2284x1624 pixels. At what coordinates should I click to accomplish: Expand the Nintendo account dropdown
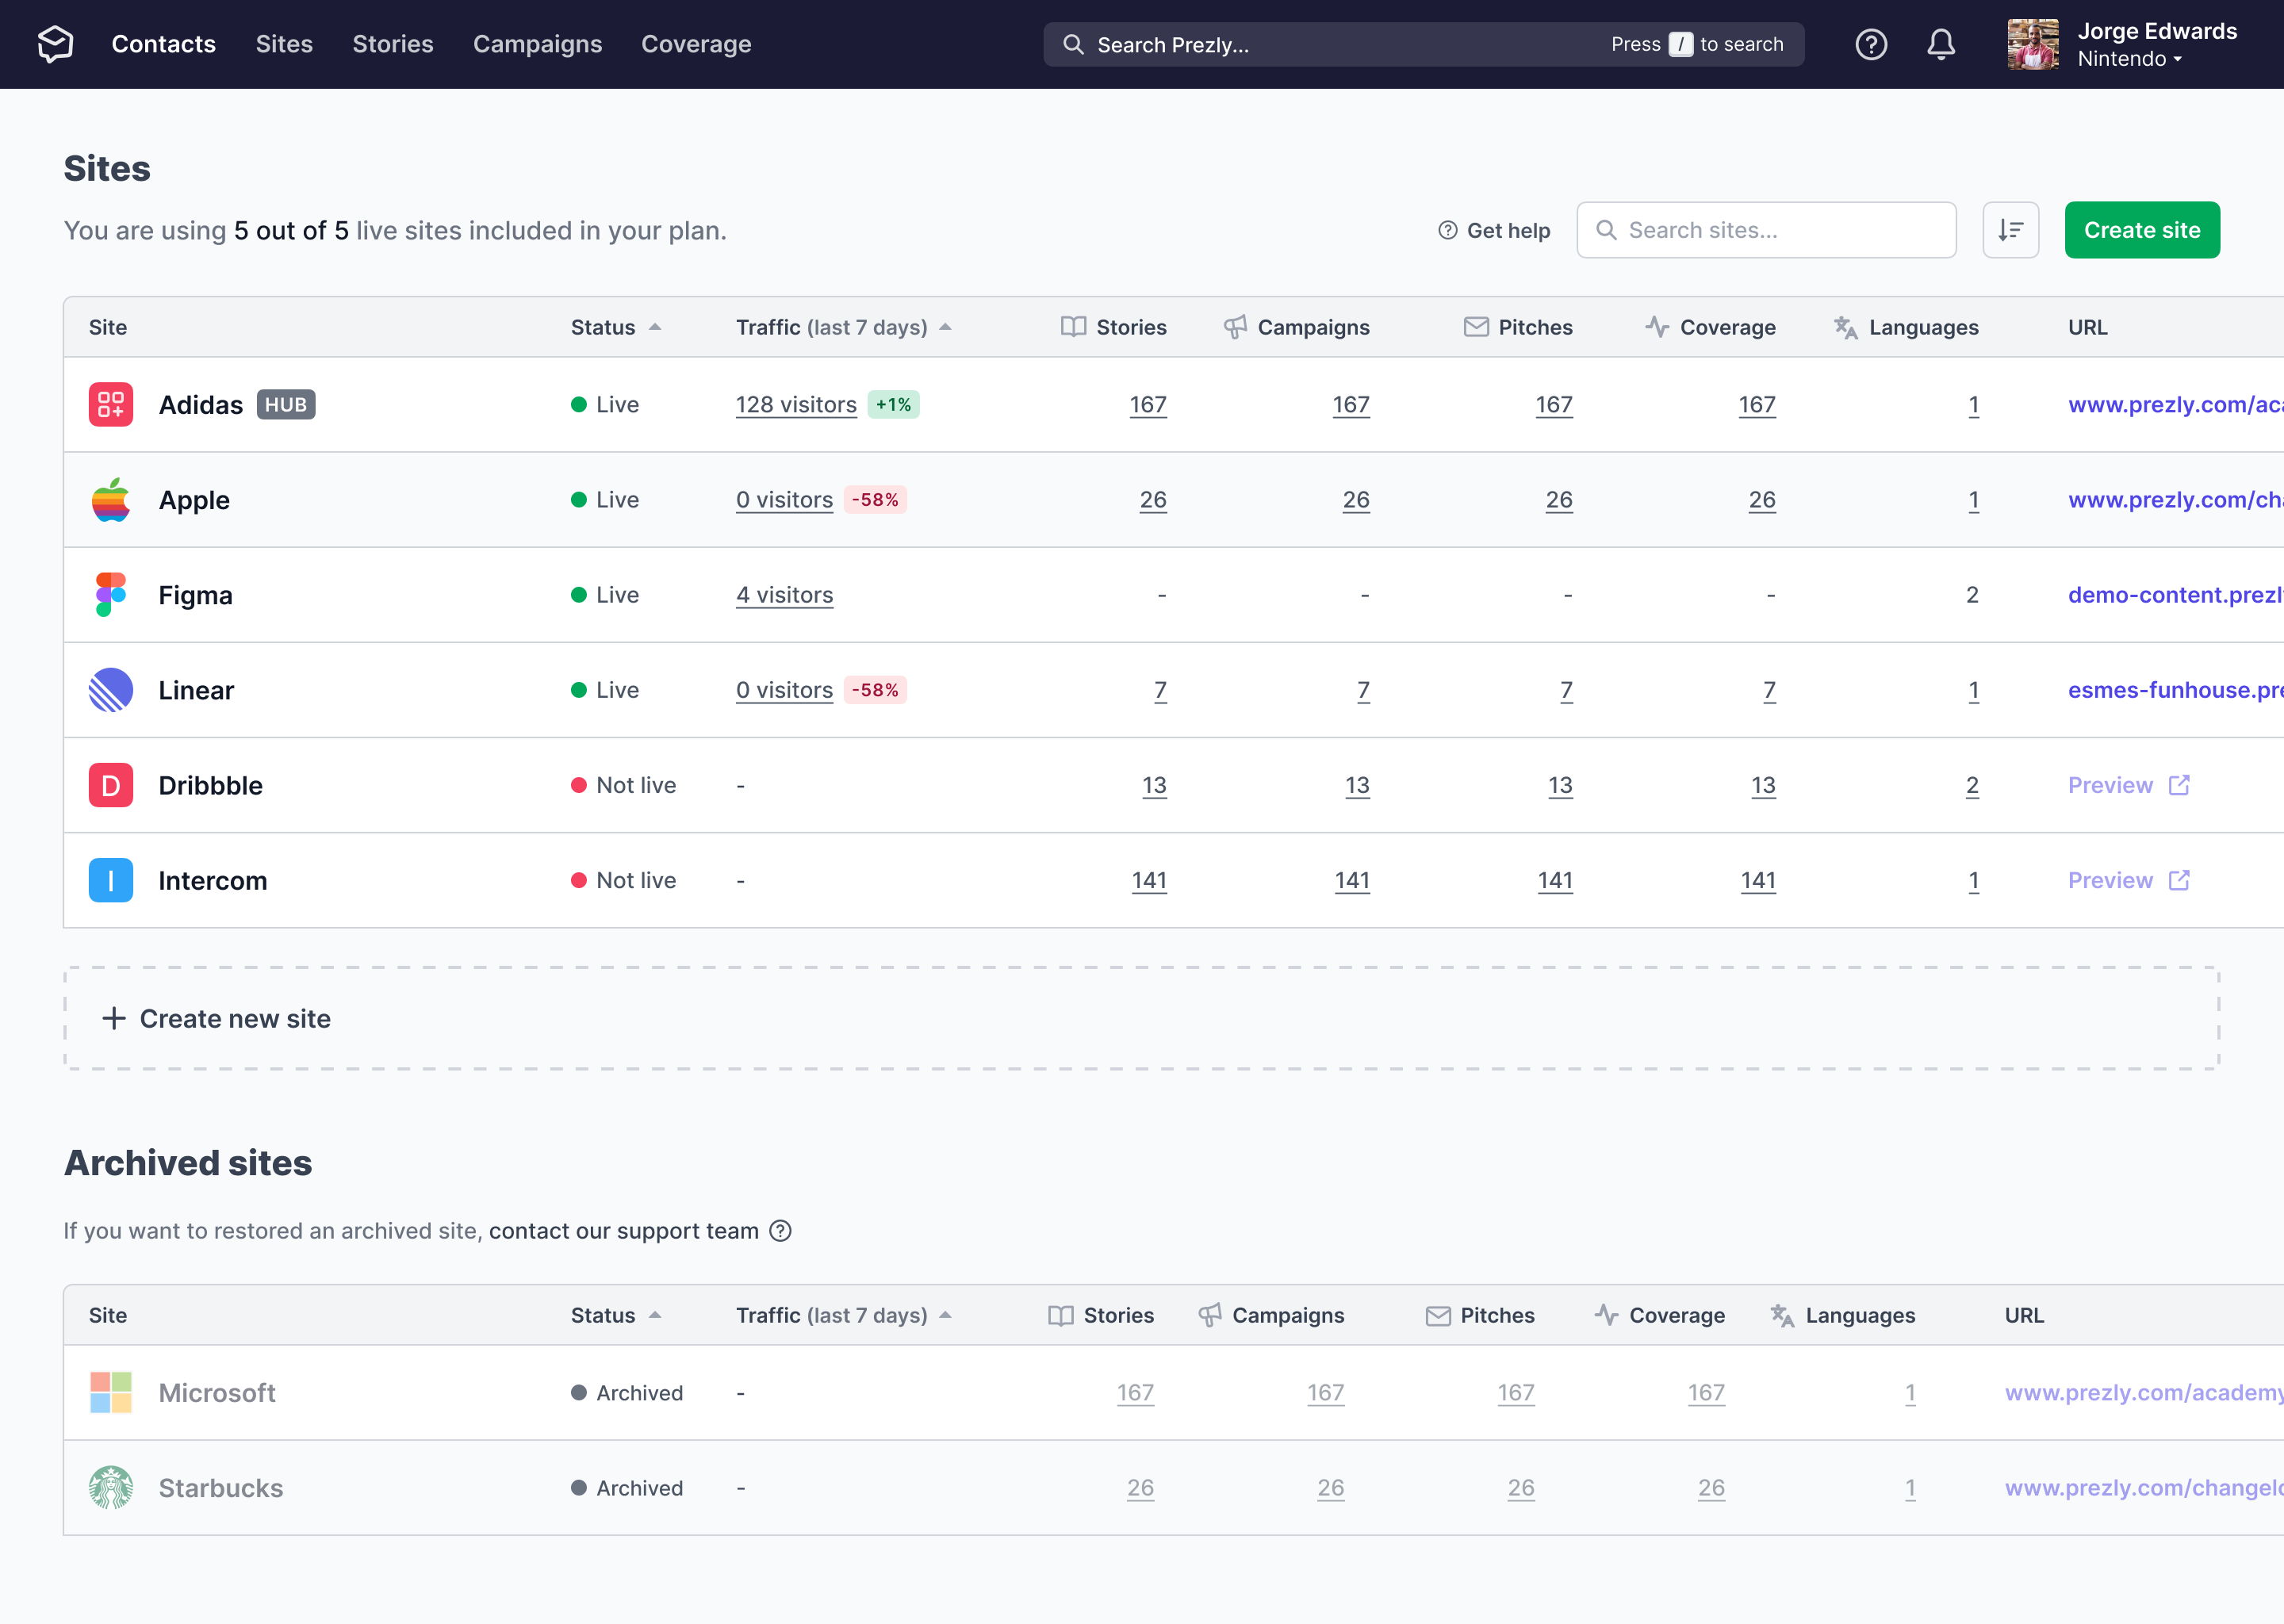[x=2129, y=59]
